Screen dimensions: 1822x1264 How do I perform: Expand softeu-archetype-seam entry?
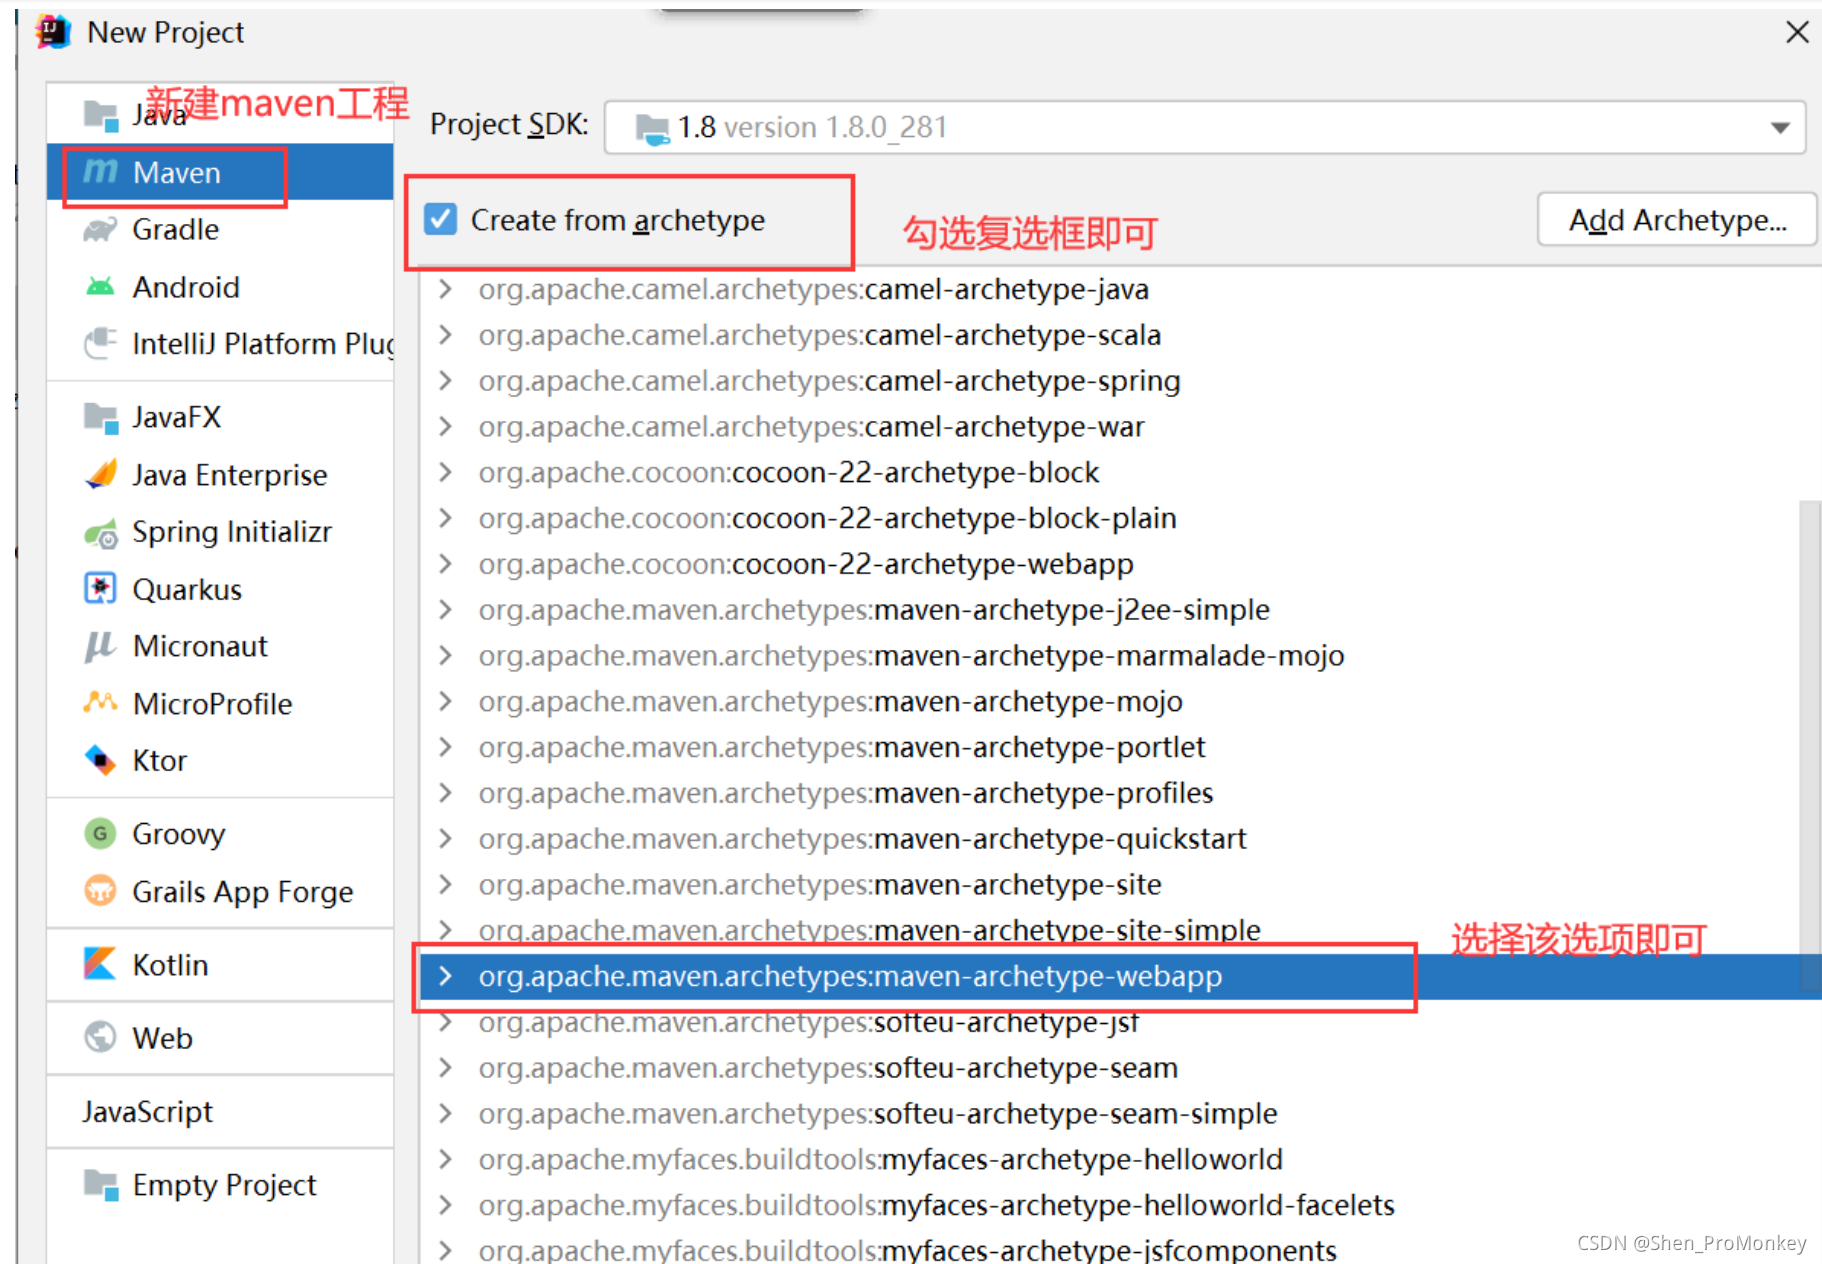tap(446, 1068)
